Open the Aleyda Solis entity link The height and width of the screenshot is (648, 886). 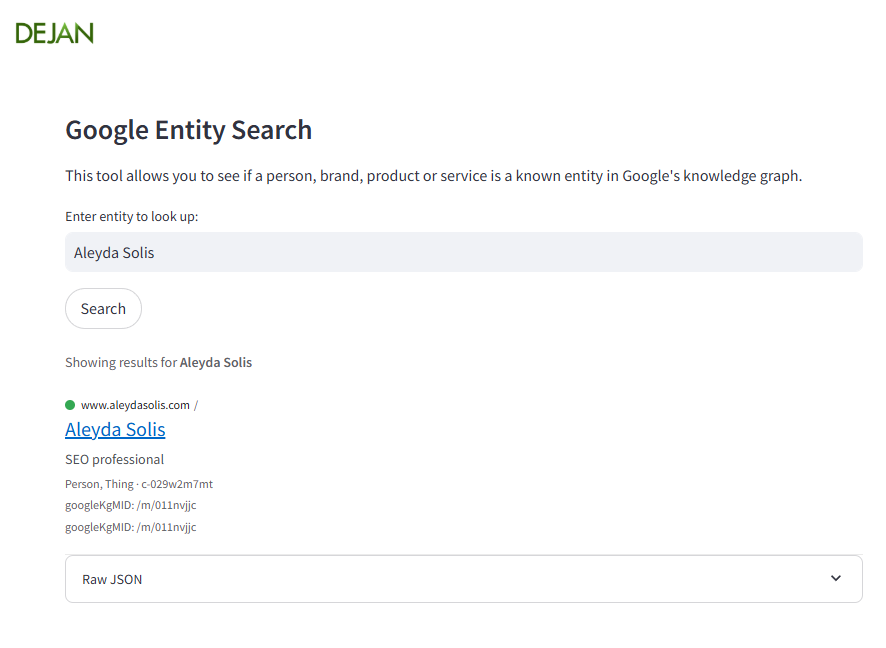[x=115, y=429]
